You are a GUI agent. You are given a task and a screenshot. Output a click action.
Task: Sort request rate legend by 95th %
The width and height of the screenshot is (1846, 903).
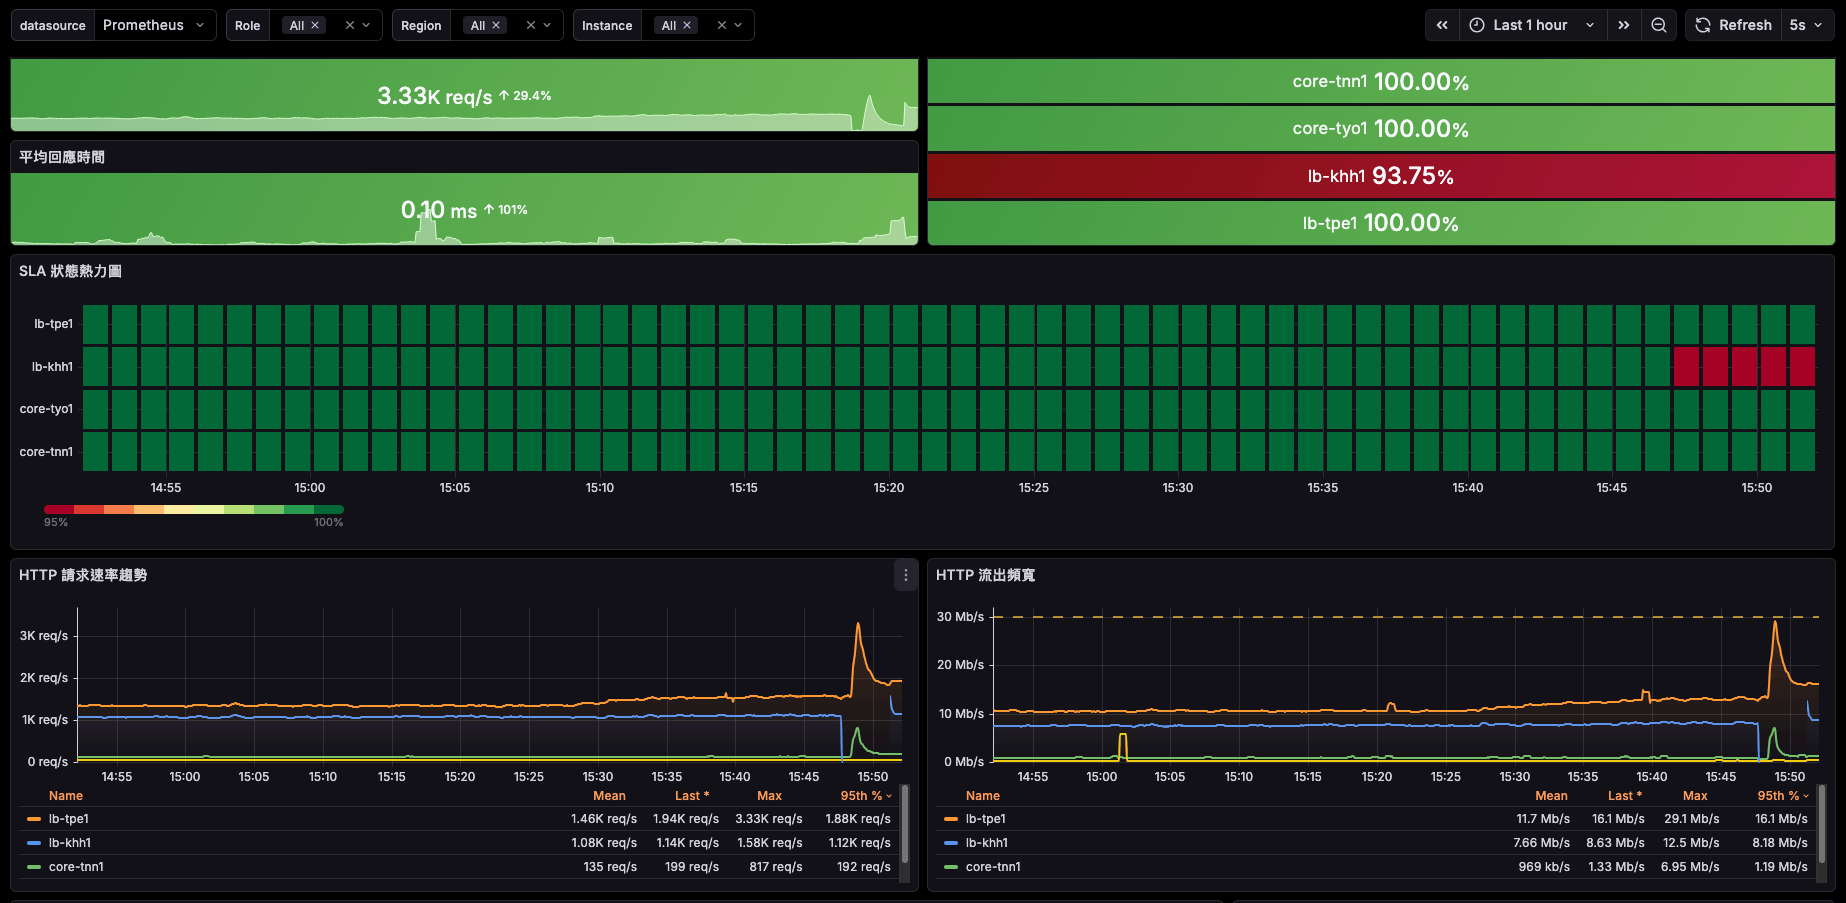point(865,796)
